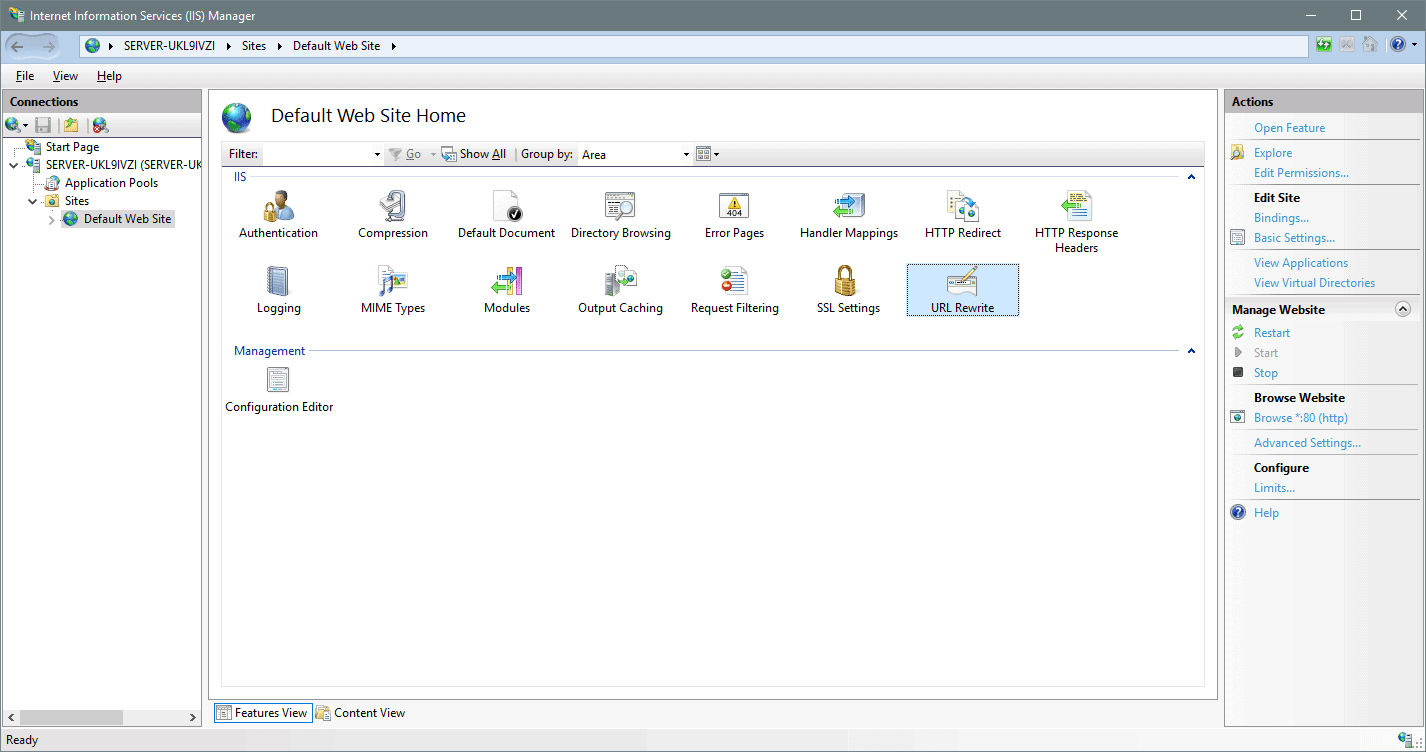
Task: Collapse the IIS group section
Action: pyautogui.click(x=1191, y=177)
